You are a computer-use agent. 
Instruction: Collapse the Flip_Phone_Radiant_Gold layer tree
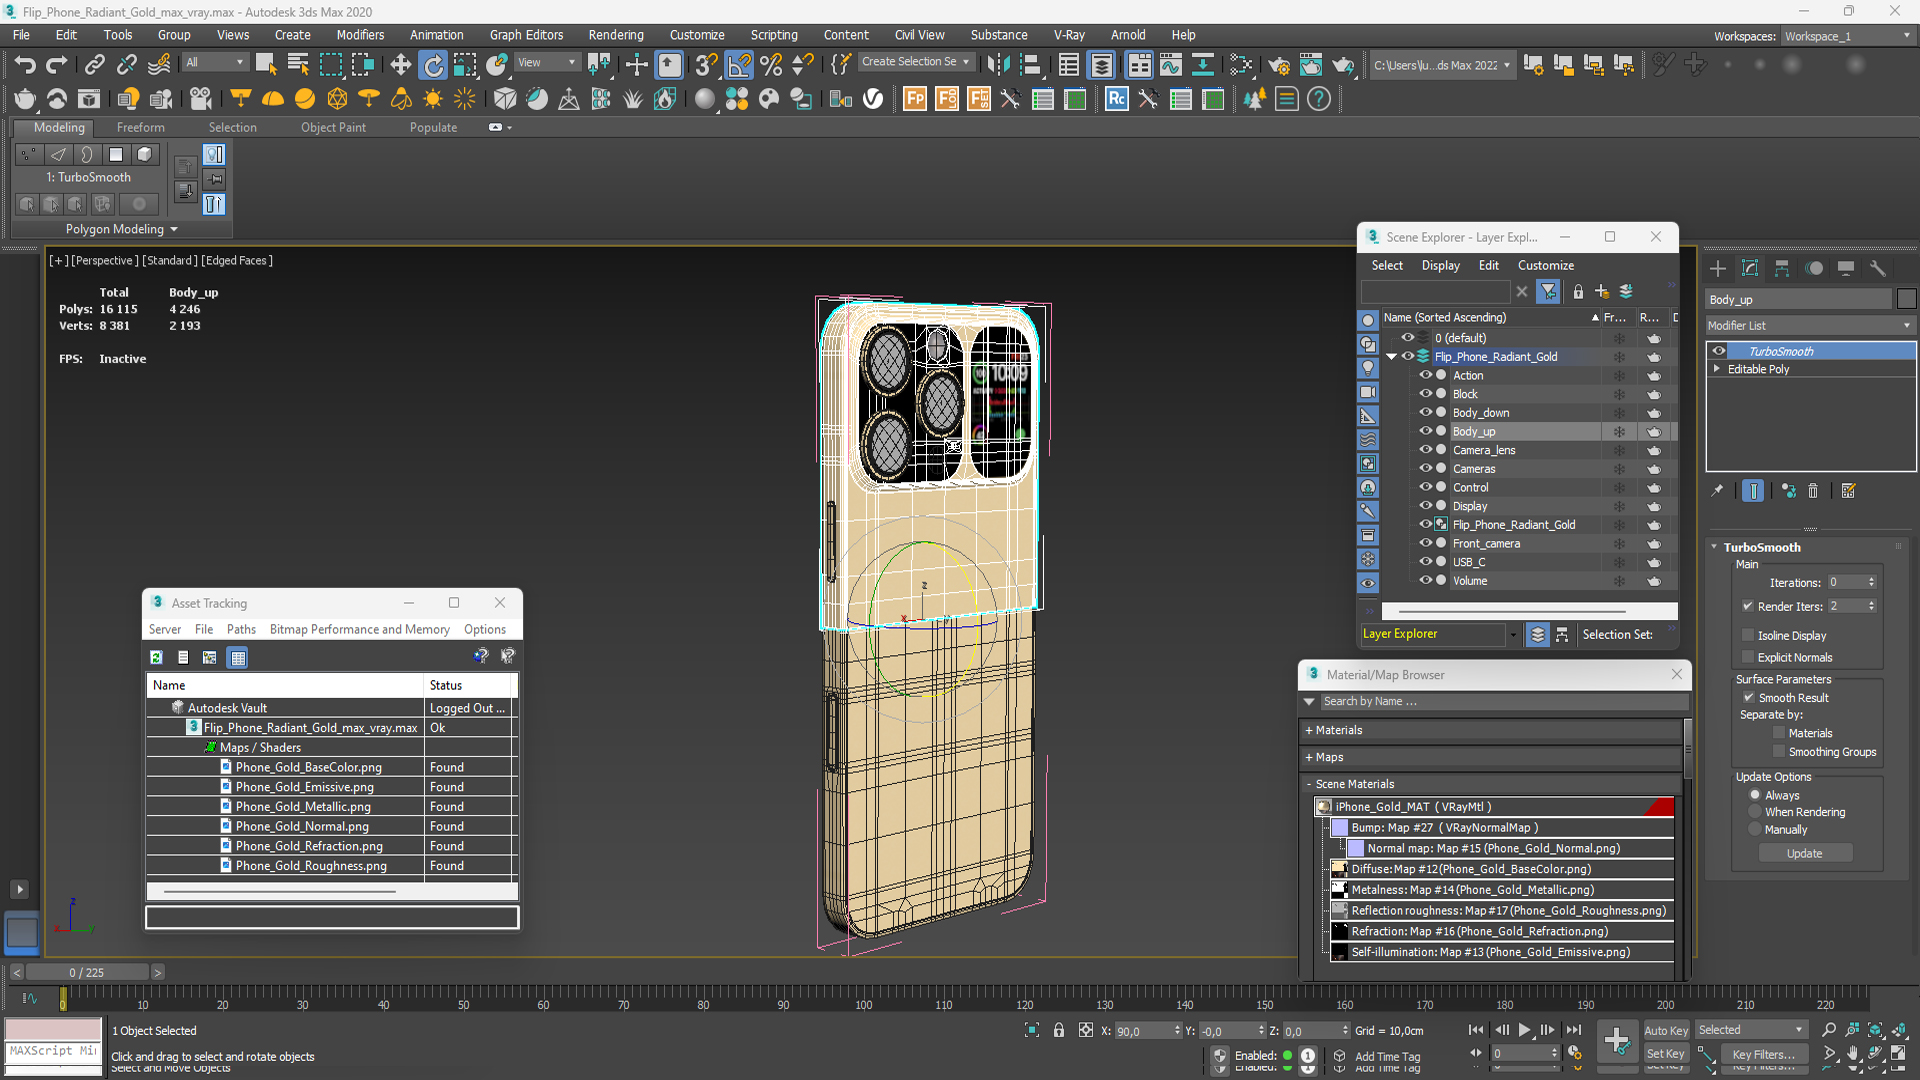[1391, 357]
